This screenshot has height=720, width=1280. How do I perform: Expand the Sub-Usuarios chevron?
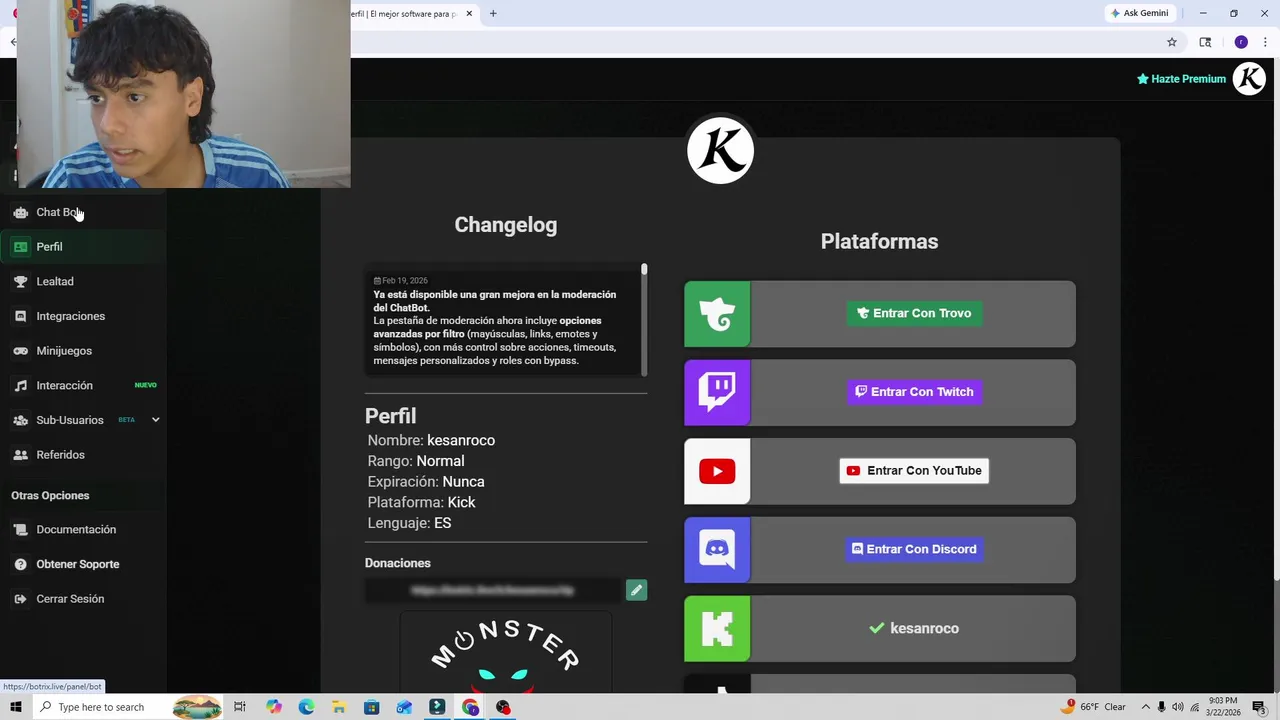(x=155, y=420)
